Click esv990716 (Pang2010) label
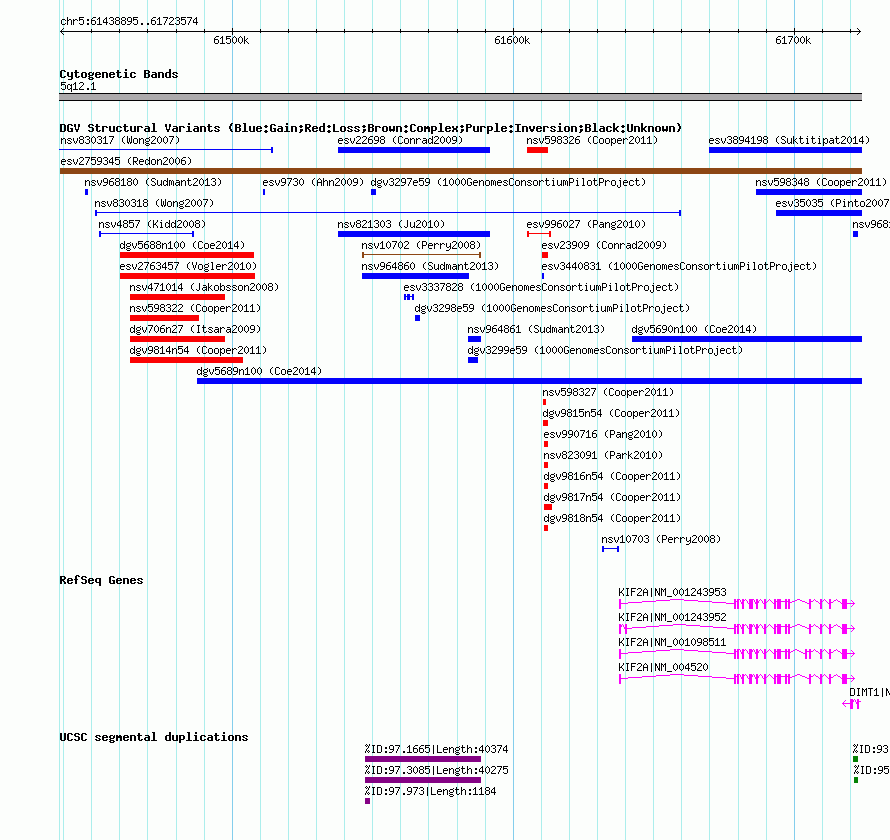The width and height of the screenshot is (890, 840). (603, 434)
